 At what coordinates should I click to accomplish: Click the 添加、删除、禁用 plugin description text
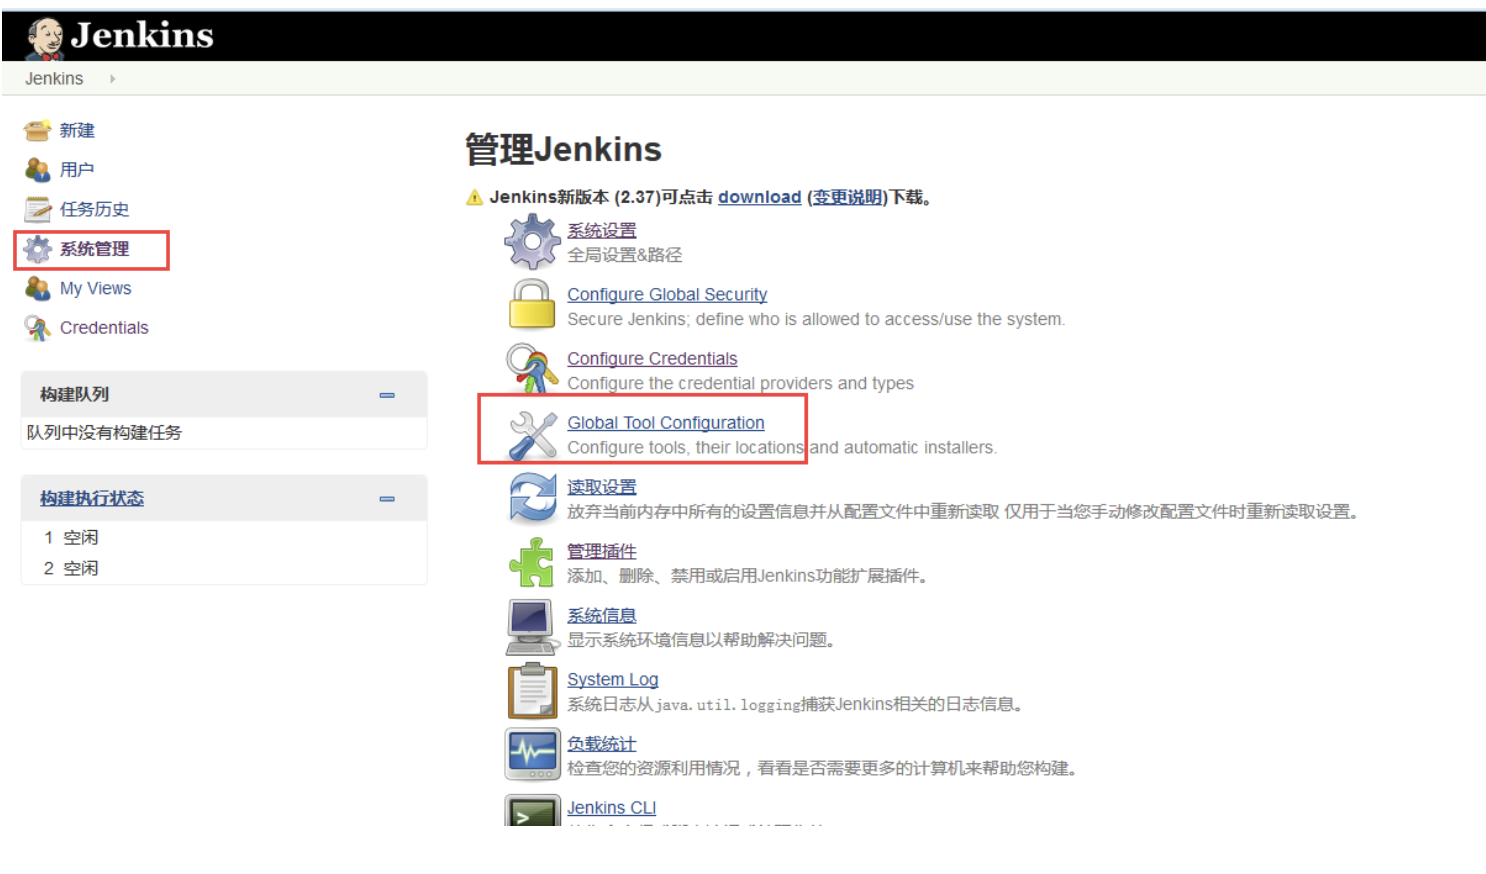pyautogui.click(x=748, y=576)
